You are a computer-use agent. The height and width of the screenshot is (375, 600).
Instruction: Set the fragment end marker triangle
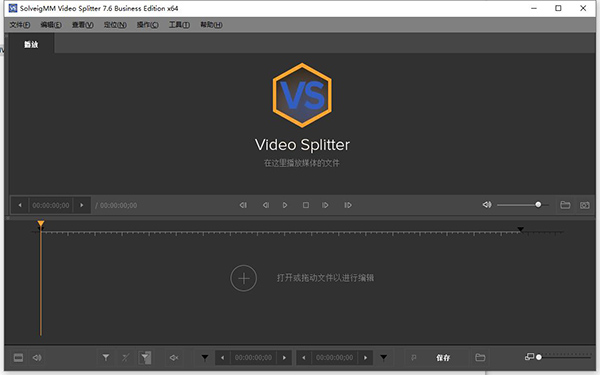pos(383,358)
